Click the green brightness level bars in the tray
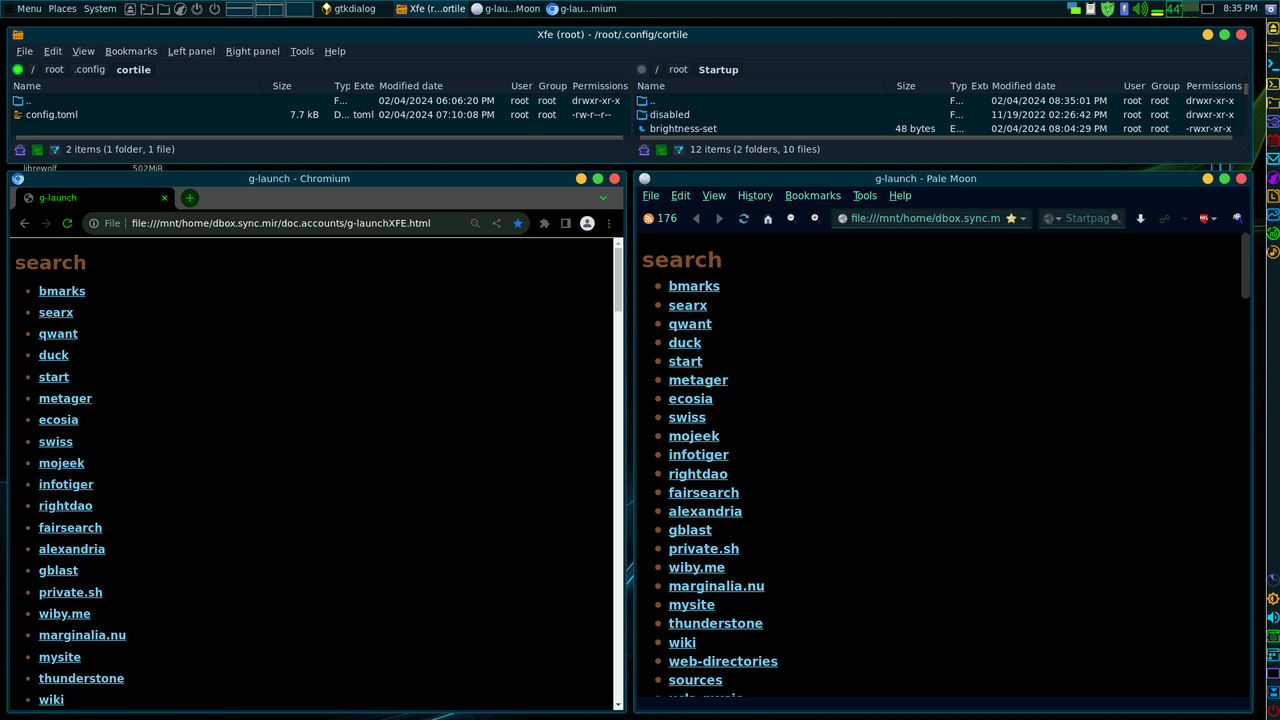The height and width of the screenshot is (720, 1280). tap(1157, 9)
